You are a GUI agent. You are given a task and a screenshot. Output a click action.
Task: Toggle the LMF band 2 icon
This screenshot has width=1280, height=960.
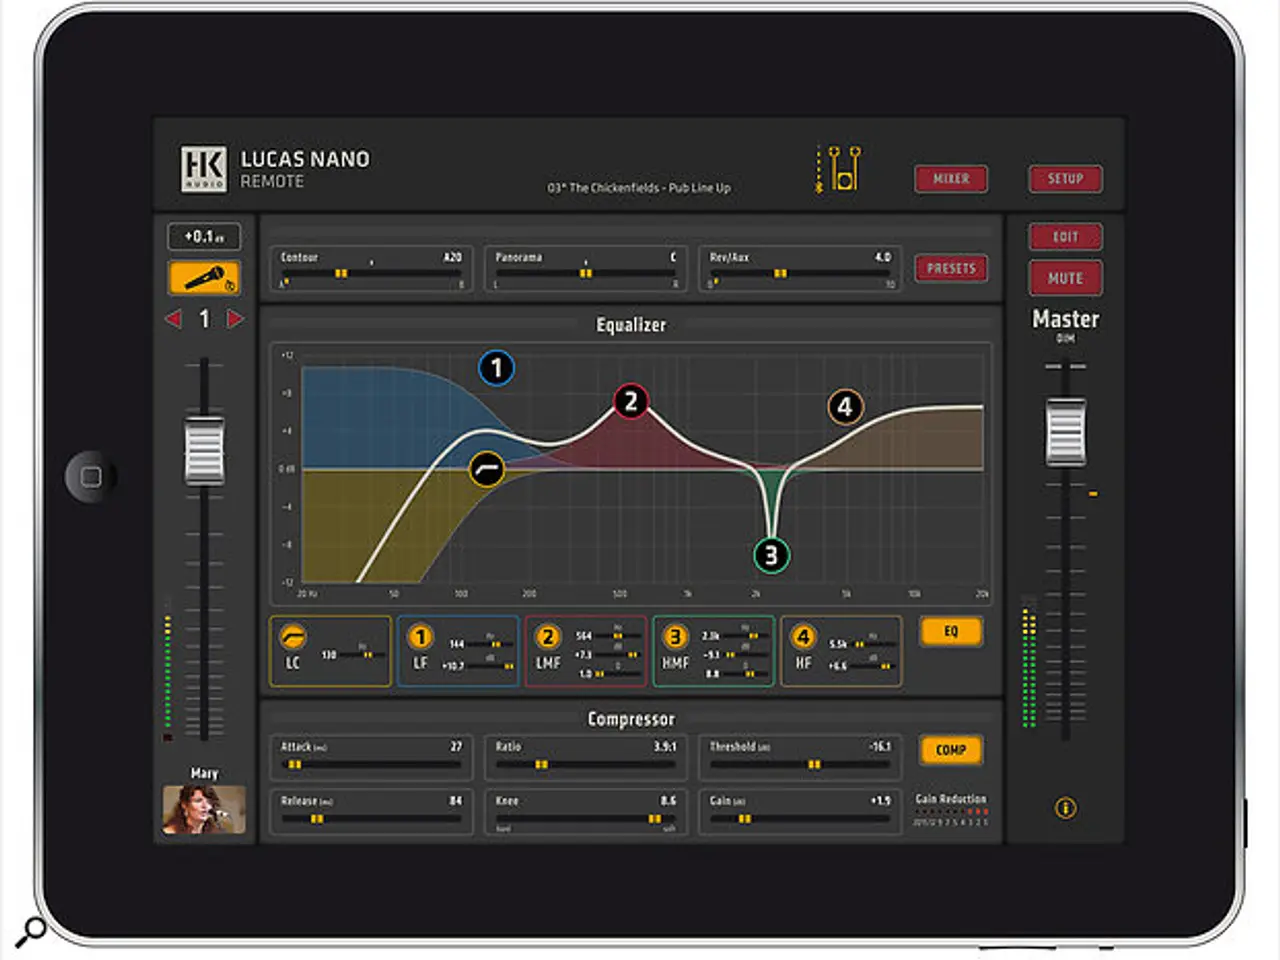pos(547,637)
